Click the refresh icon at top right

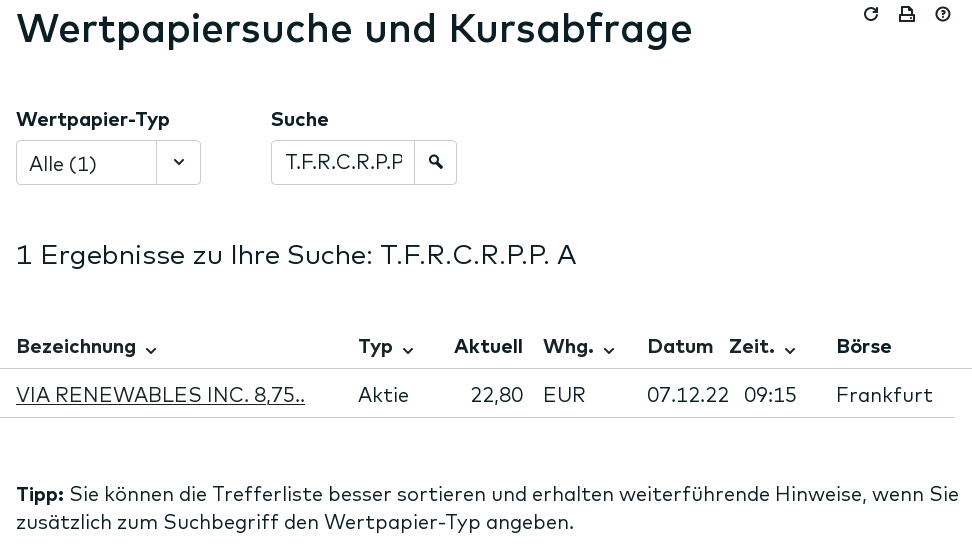pos(871,14)
